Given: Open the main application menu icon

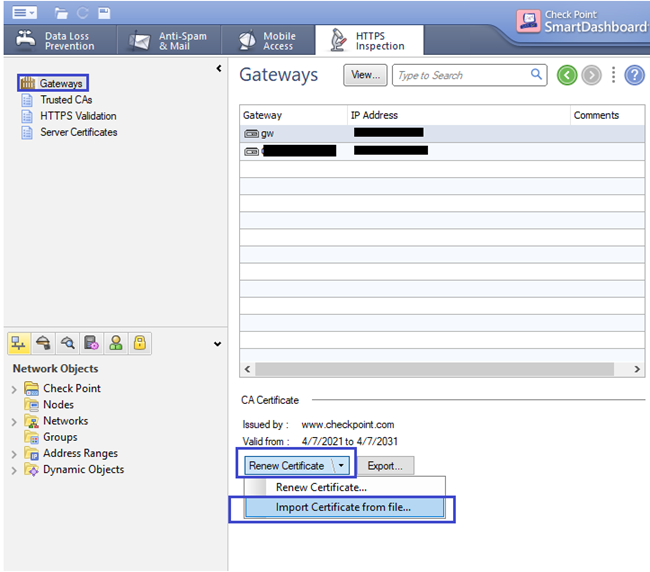Looking at the screenshot, I should coord(24,12).
